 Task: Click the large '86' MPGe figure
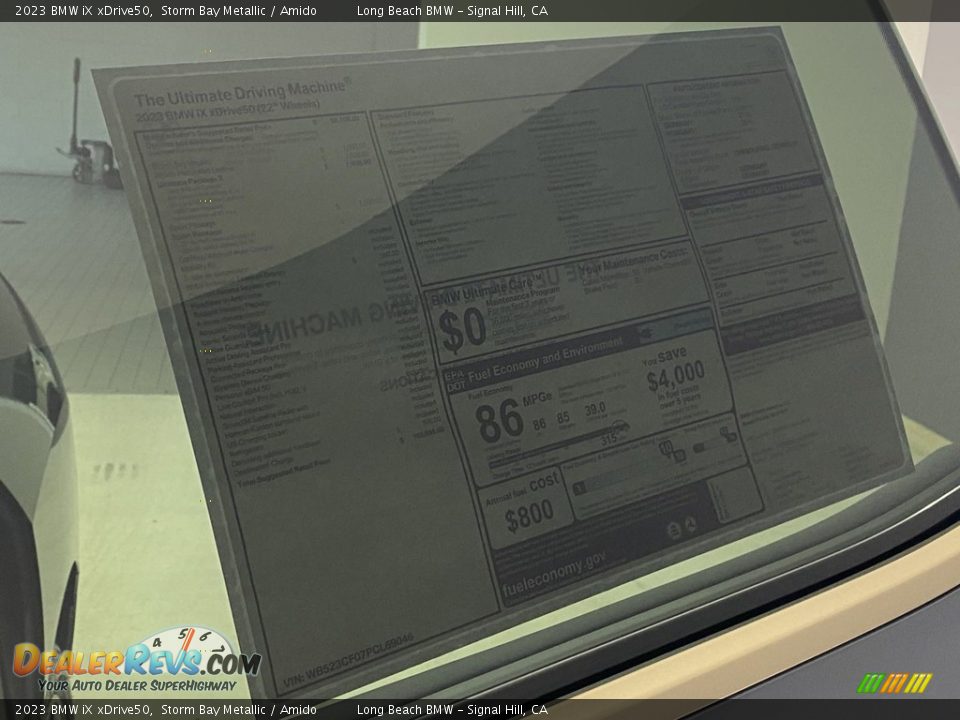499,422
